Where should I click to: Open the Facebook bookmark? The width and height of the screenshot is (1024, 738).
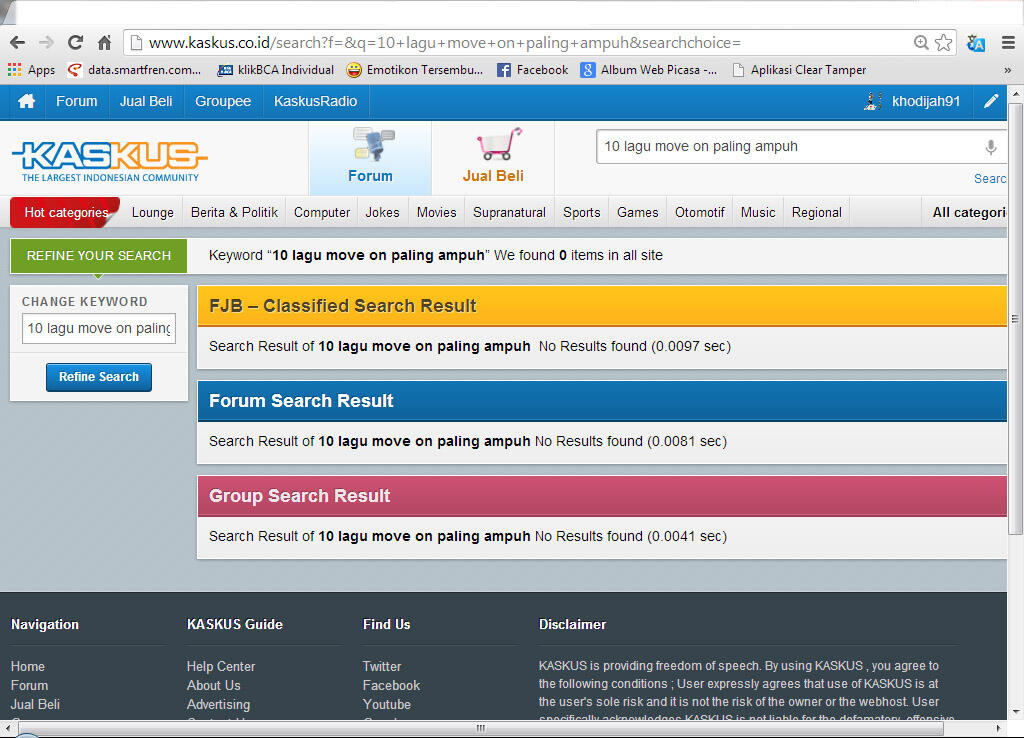click(532, 70)
